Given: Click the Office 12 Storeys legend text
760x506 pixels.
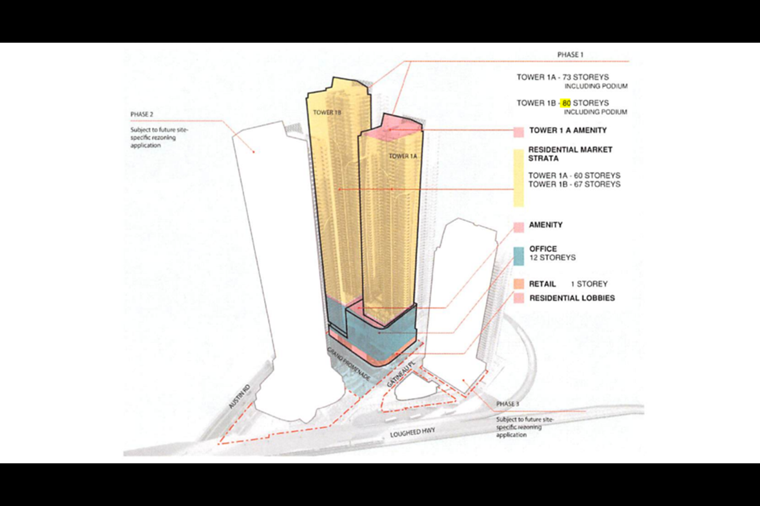Looking at the screenshot, I should (551, 253).
